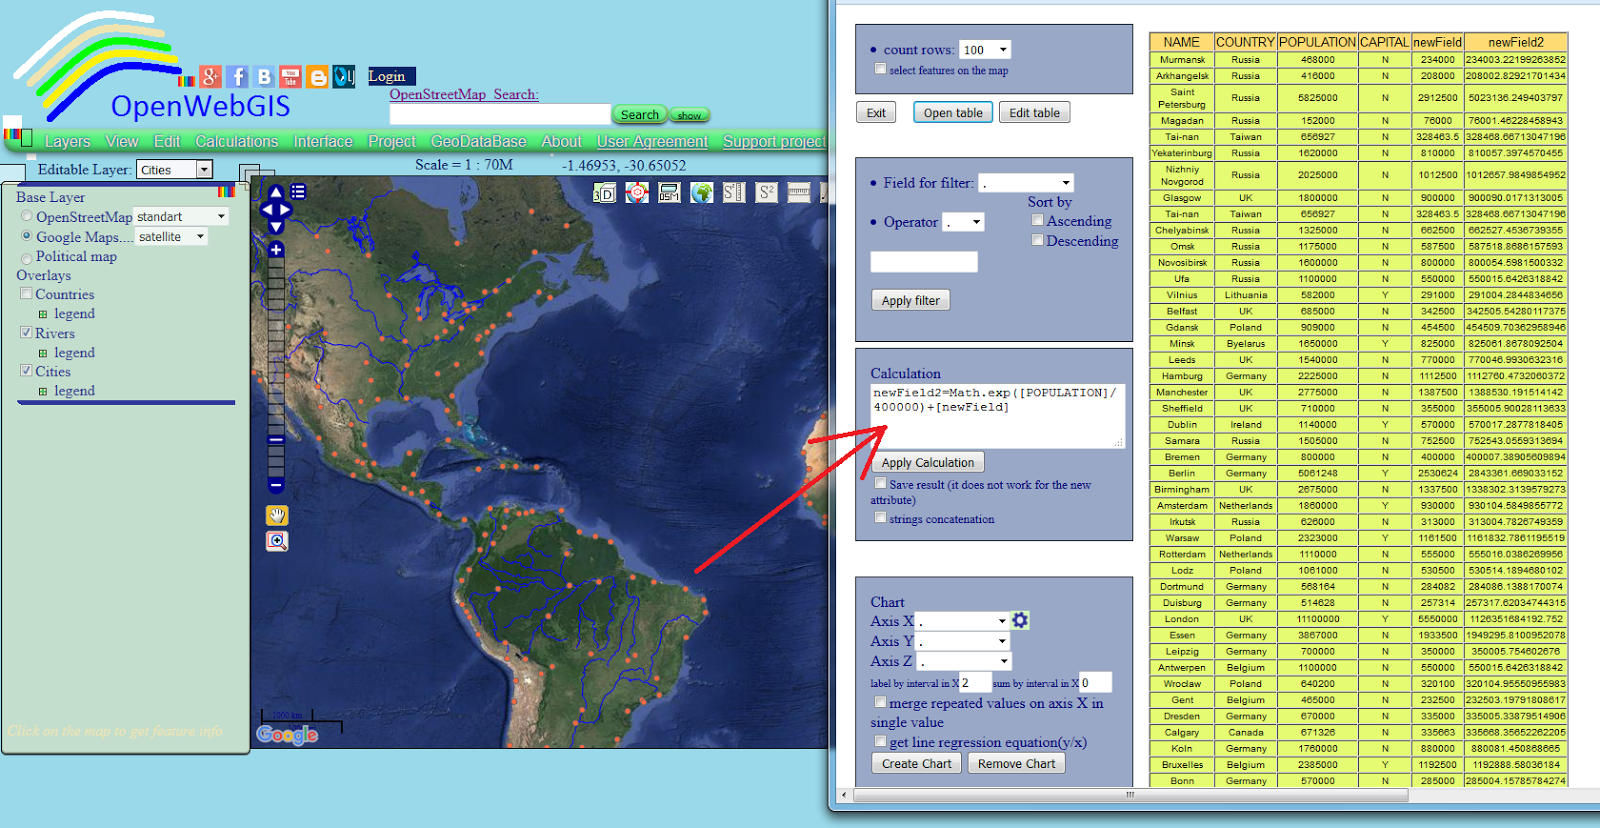Screen dimensions: 1600x828
Task: Open the OpenStreetMap style dropdown
Action: coord(181,216)
